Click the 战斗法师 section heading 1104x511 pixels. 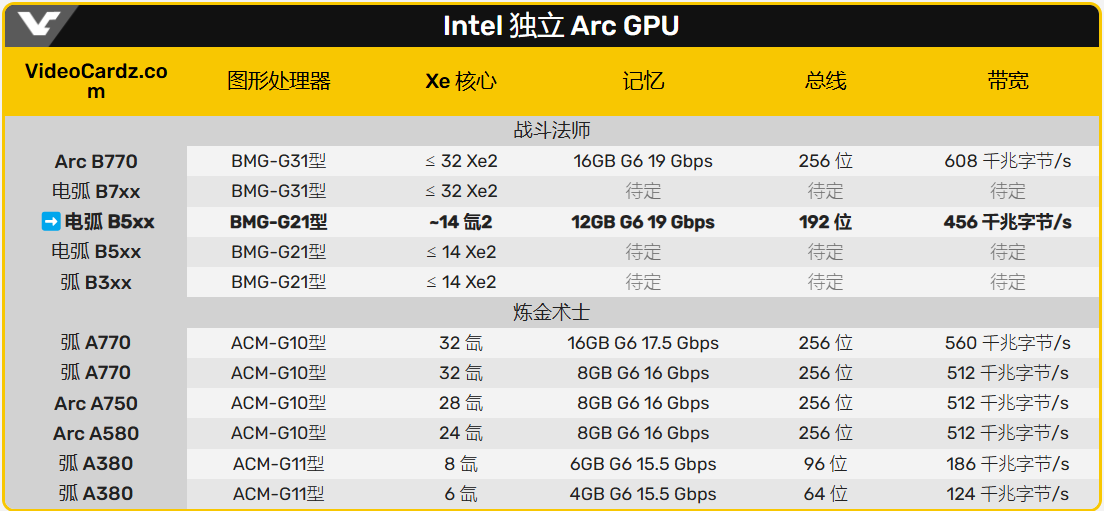552,131
